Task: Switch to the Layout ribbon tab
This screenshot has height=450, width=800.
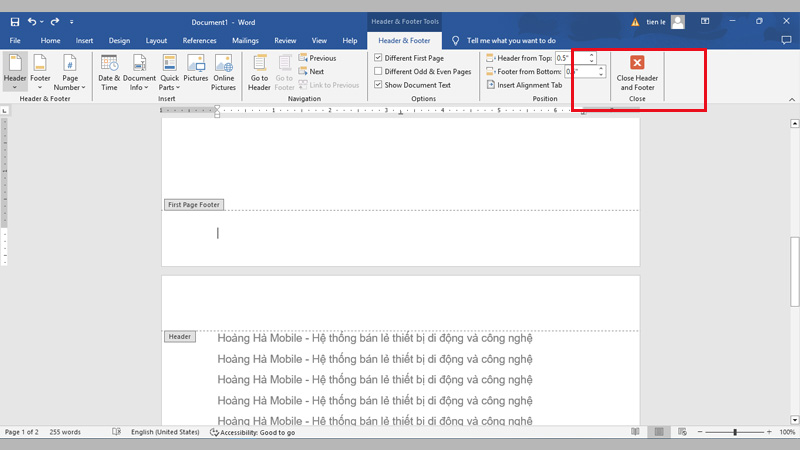Action: [x=156, y=41]
